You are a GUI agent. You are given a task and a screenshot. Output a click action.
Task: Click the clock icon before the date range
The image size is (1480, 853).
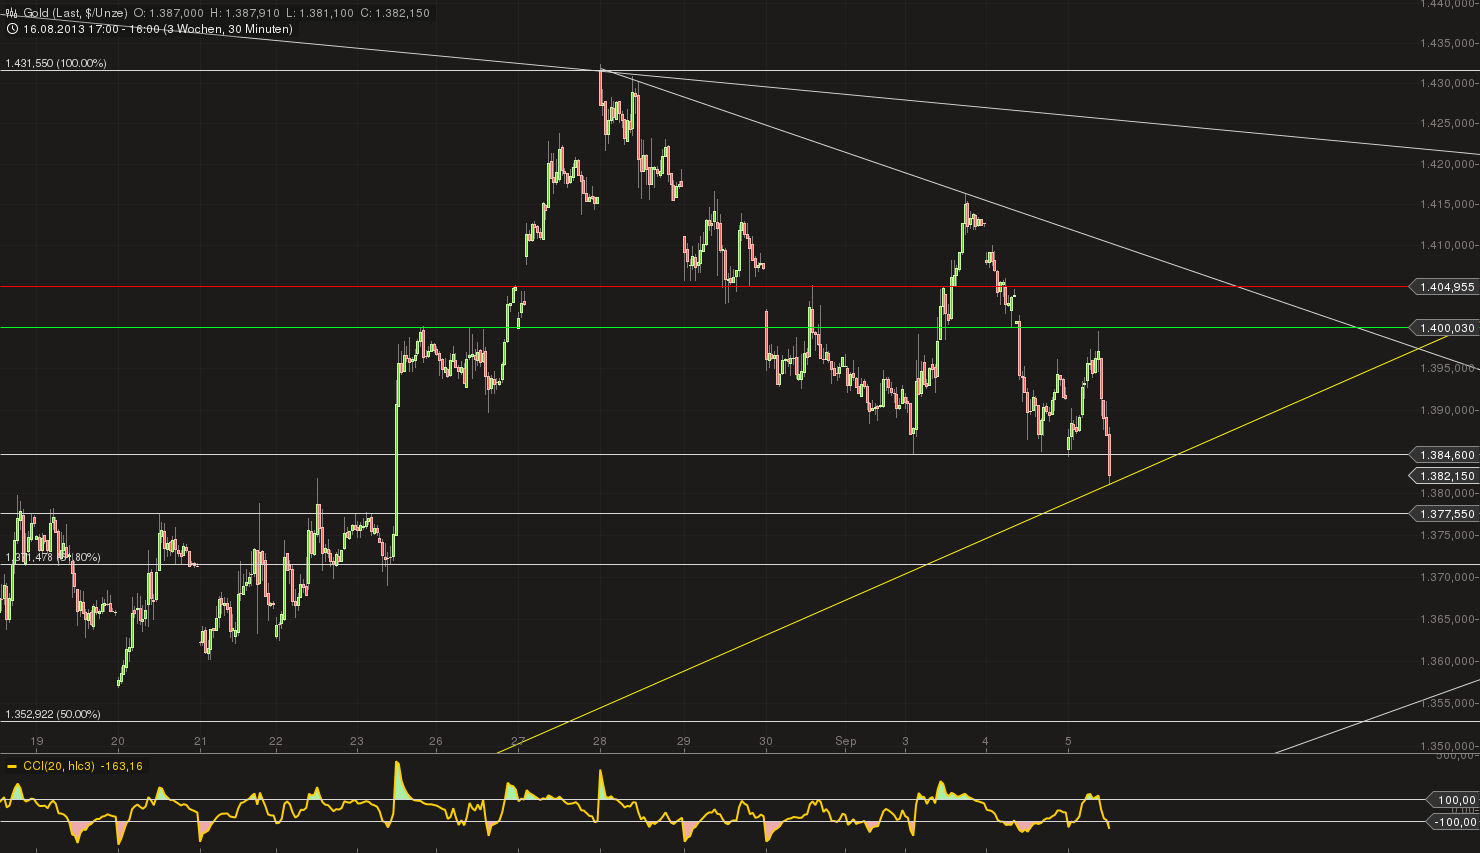[12, 28]
